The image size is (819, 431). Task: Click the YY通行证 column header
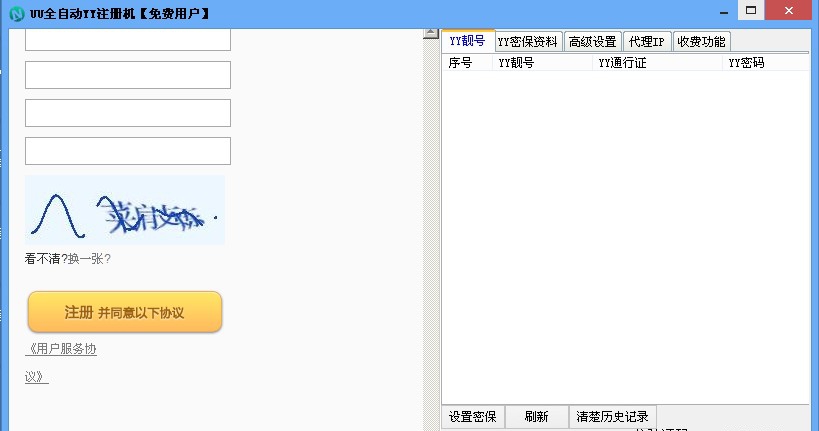point(657,63)
